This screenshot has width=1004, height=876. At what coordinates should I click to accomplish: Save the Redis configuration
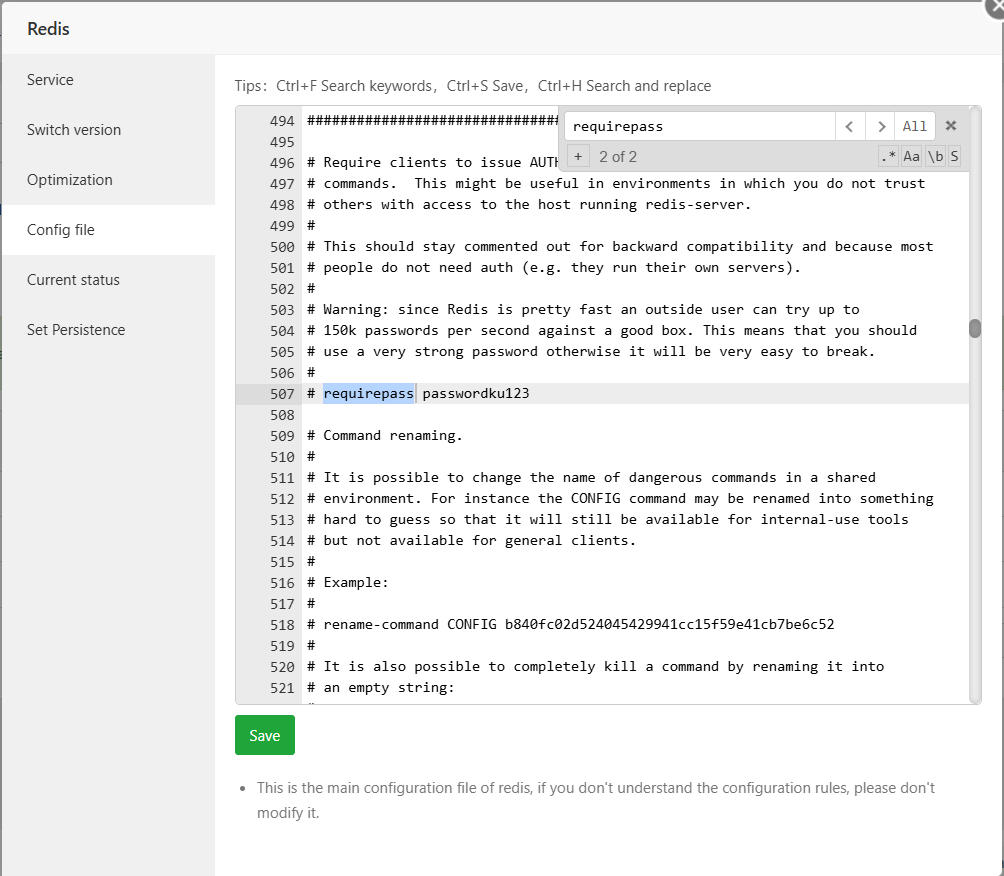tap(264, 734)
